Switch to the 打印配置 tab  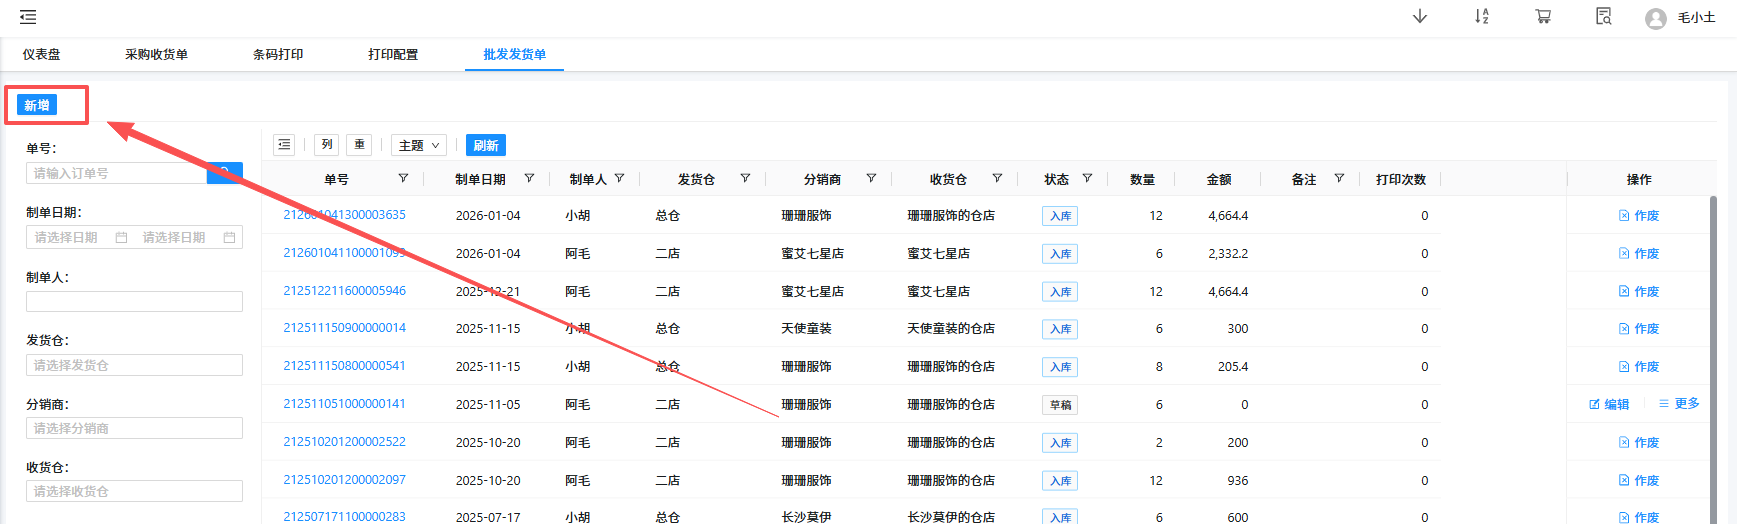393,54
